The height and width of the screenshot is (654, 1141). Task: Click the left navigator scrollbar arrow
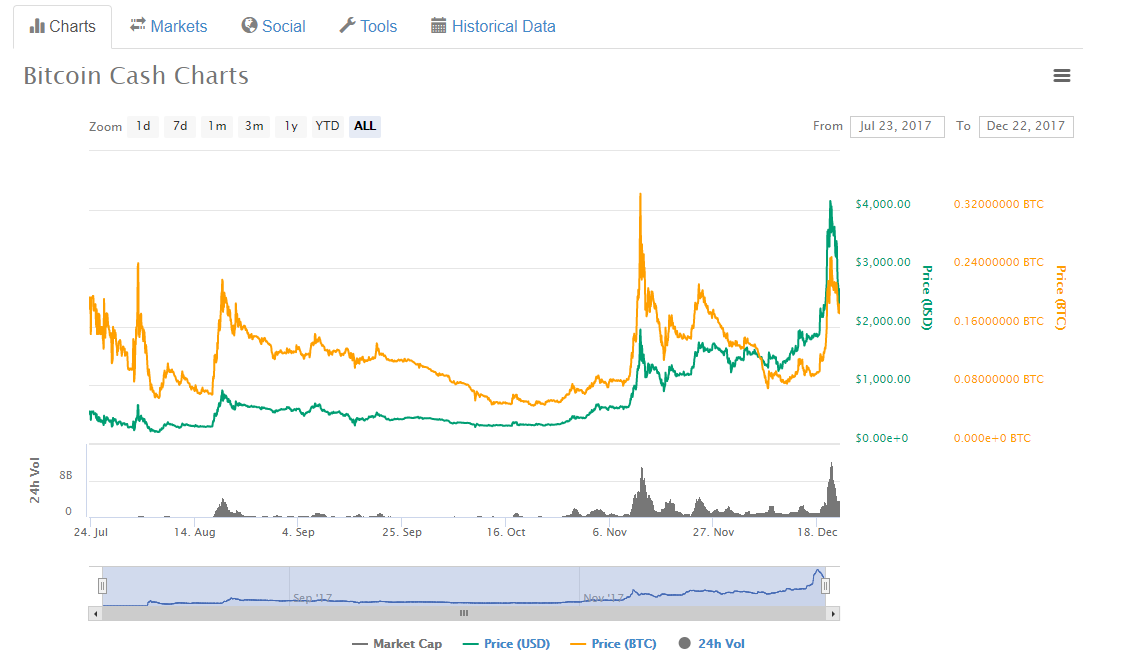pyautogui.click(x=95, y=613)
